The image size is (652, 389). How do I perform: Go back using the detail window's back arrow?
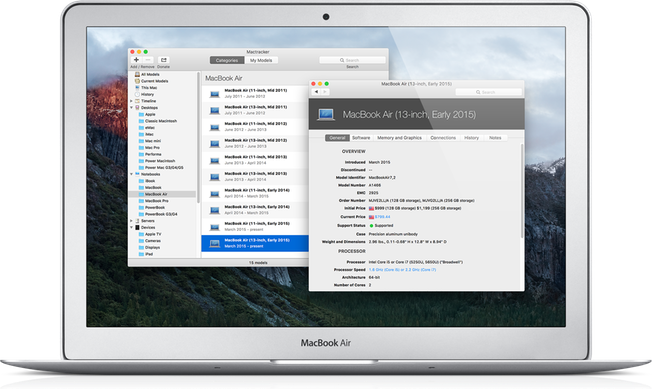coord(316,92)
